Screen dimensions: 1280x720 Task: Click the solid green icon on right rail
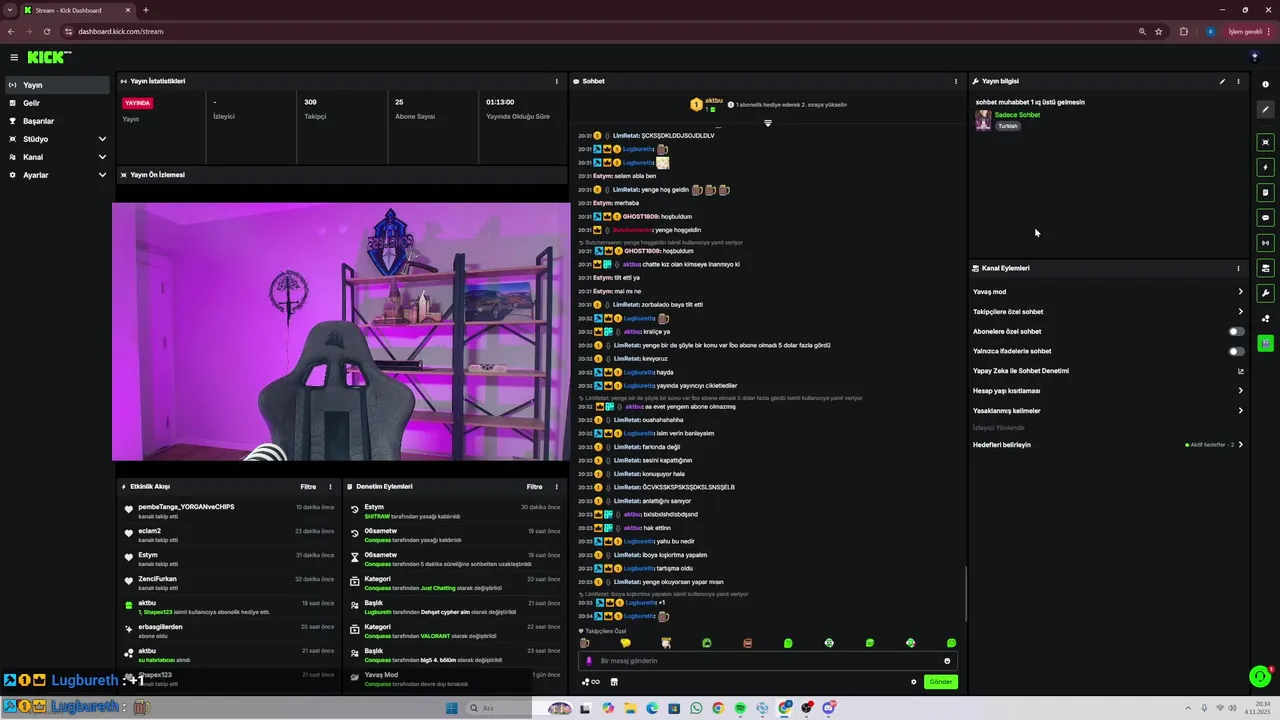tap(1265, 343)
